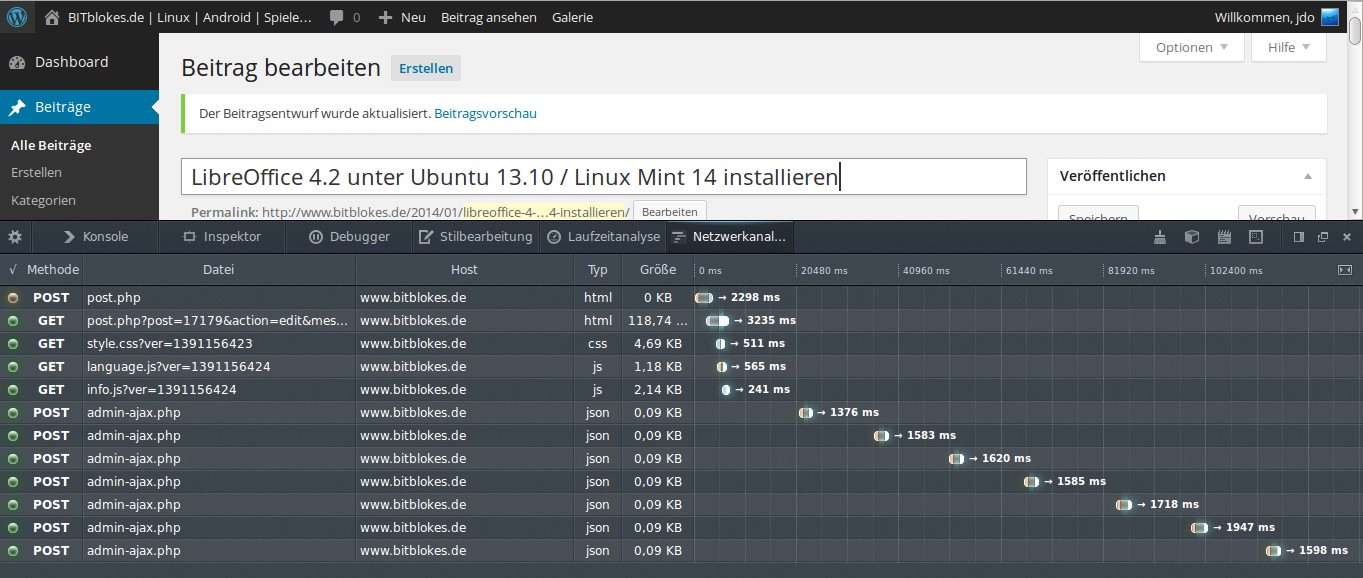Click the waterfall zoom reset icon
This screenshot has height=578, width=1363.
coord(1345,270)
